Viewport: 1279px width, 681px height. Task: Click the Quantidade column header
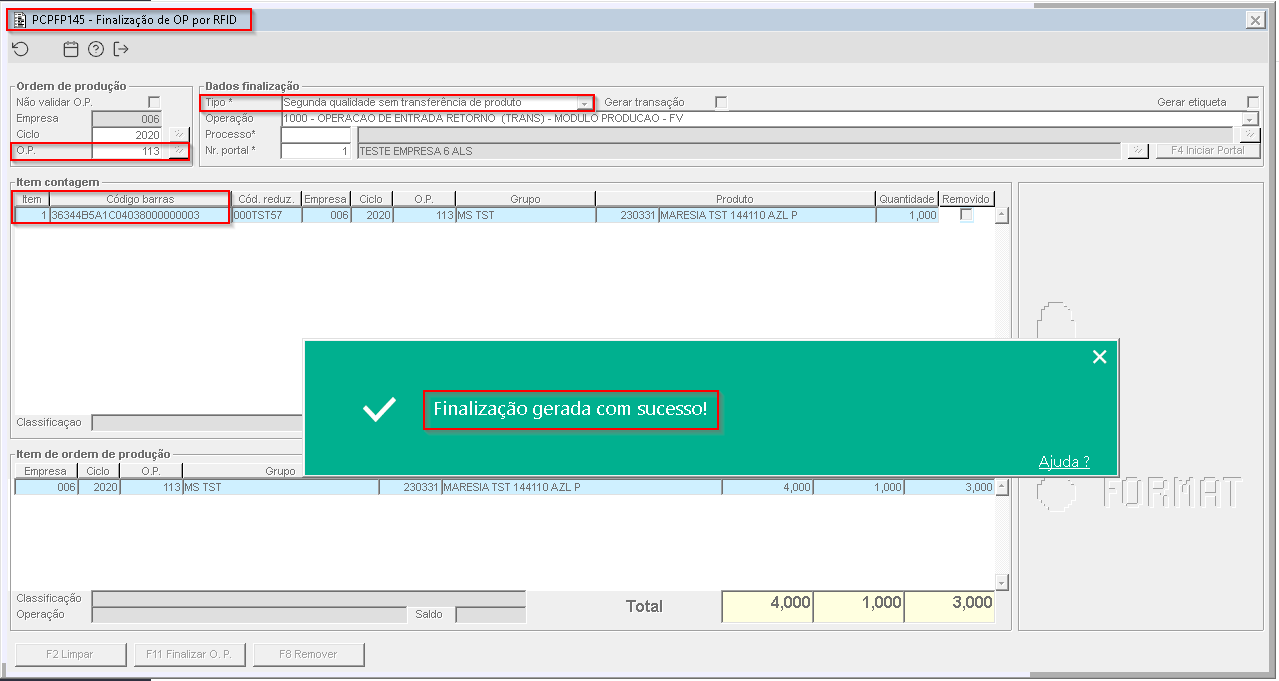coord(907,199)
